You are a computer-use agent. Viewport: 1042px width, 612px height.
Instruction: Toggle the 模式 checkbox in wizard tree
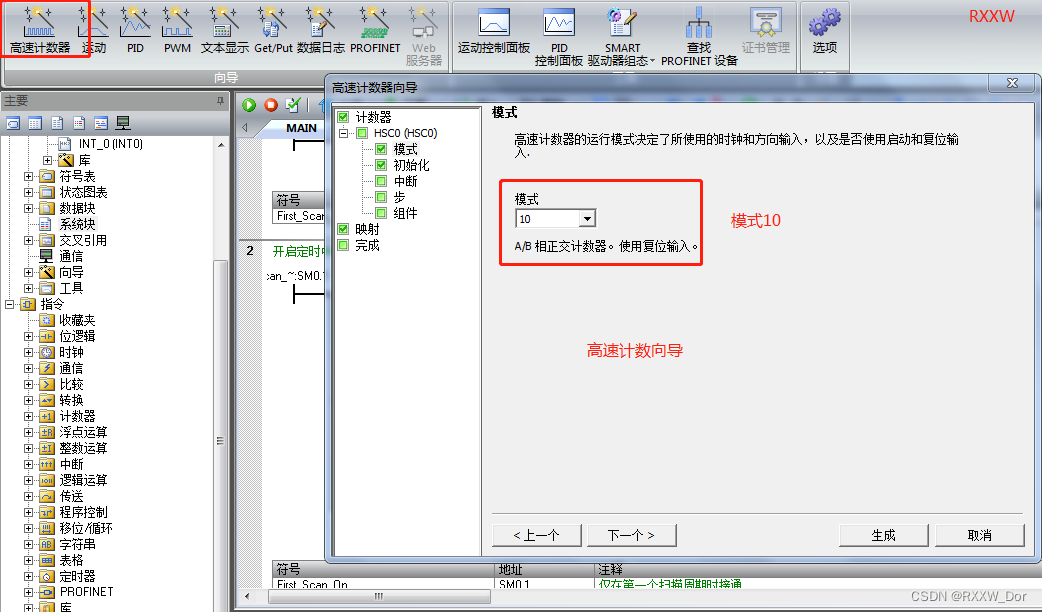(381, 149)
